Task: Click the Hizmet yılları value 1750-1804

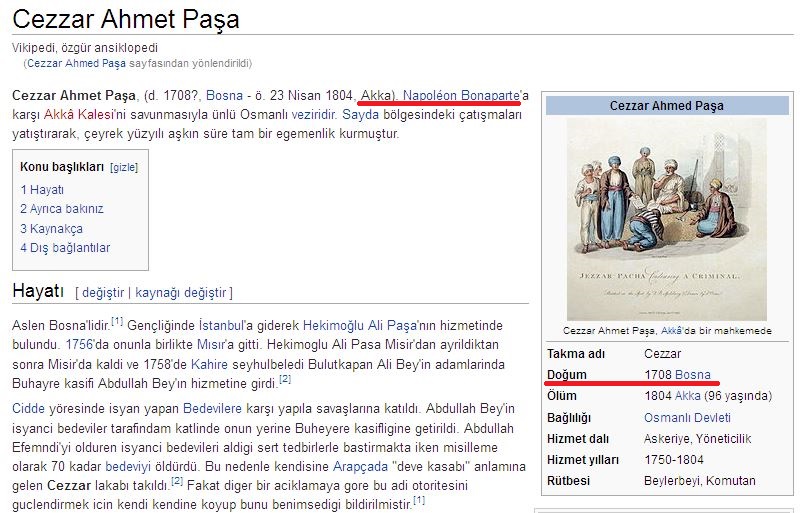Action: (674, 460)
